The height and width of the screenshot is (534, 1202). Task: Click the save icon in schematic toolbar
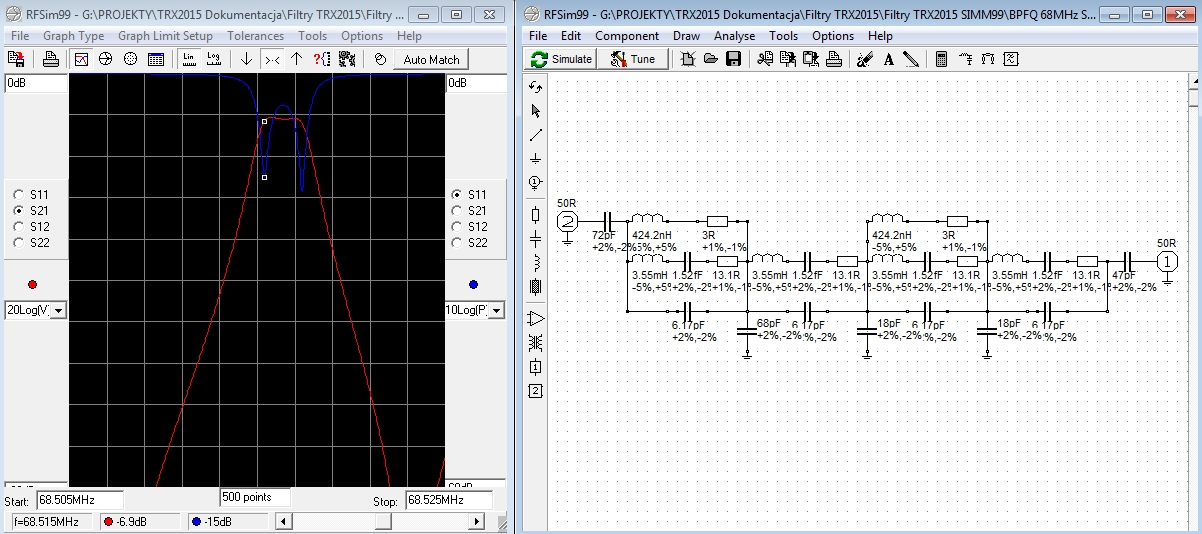coord(733,59)
